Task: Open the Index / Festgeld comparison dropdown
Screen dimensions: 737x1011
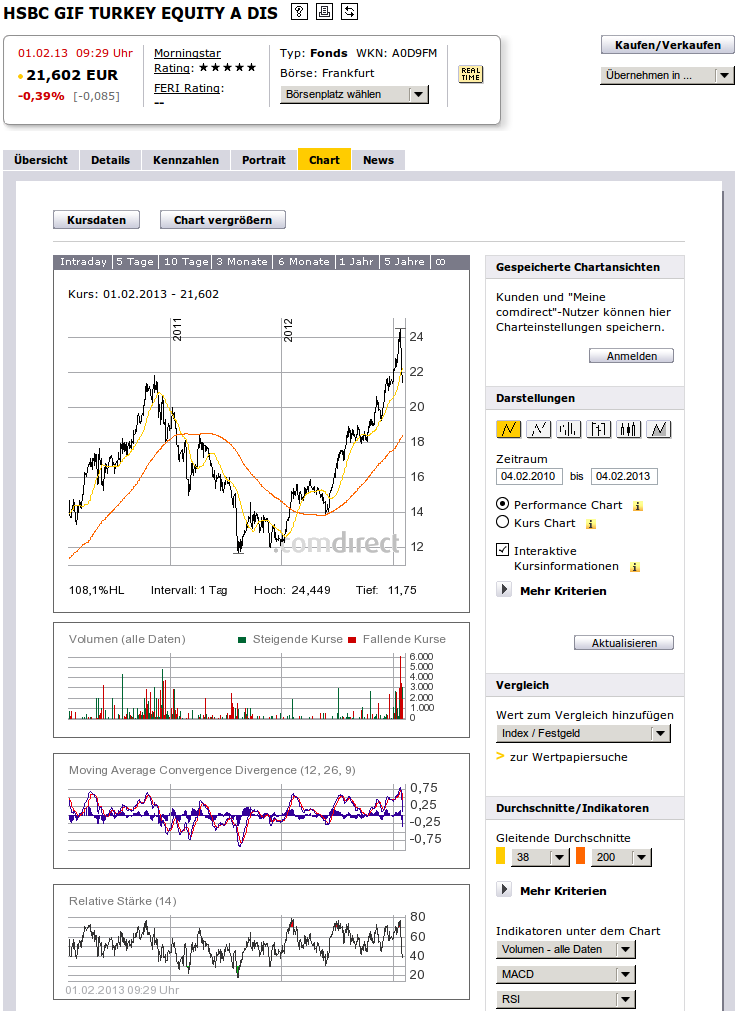Action: click(583, 734)
